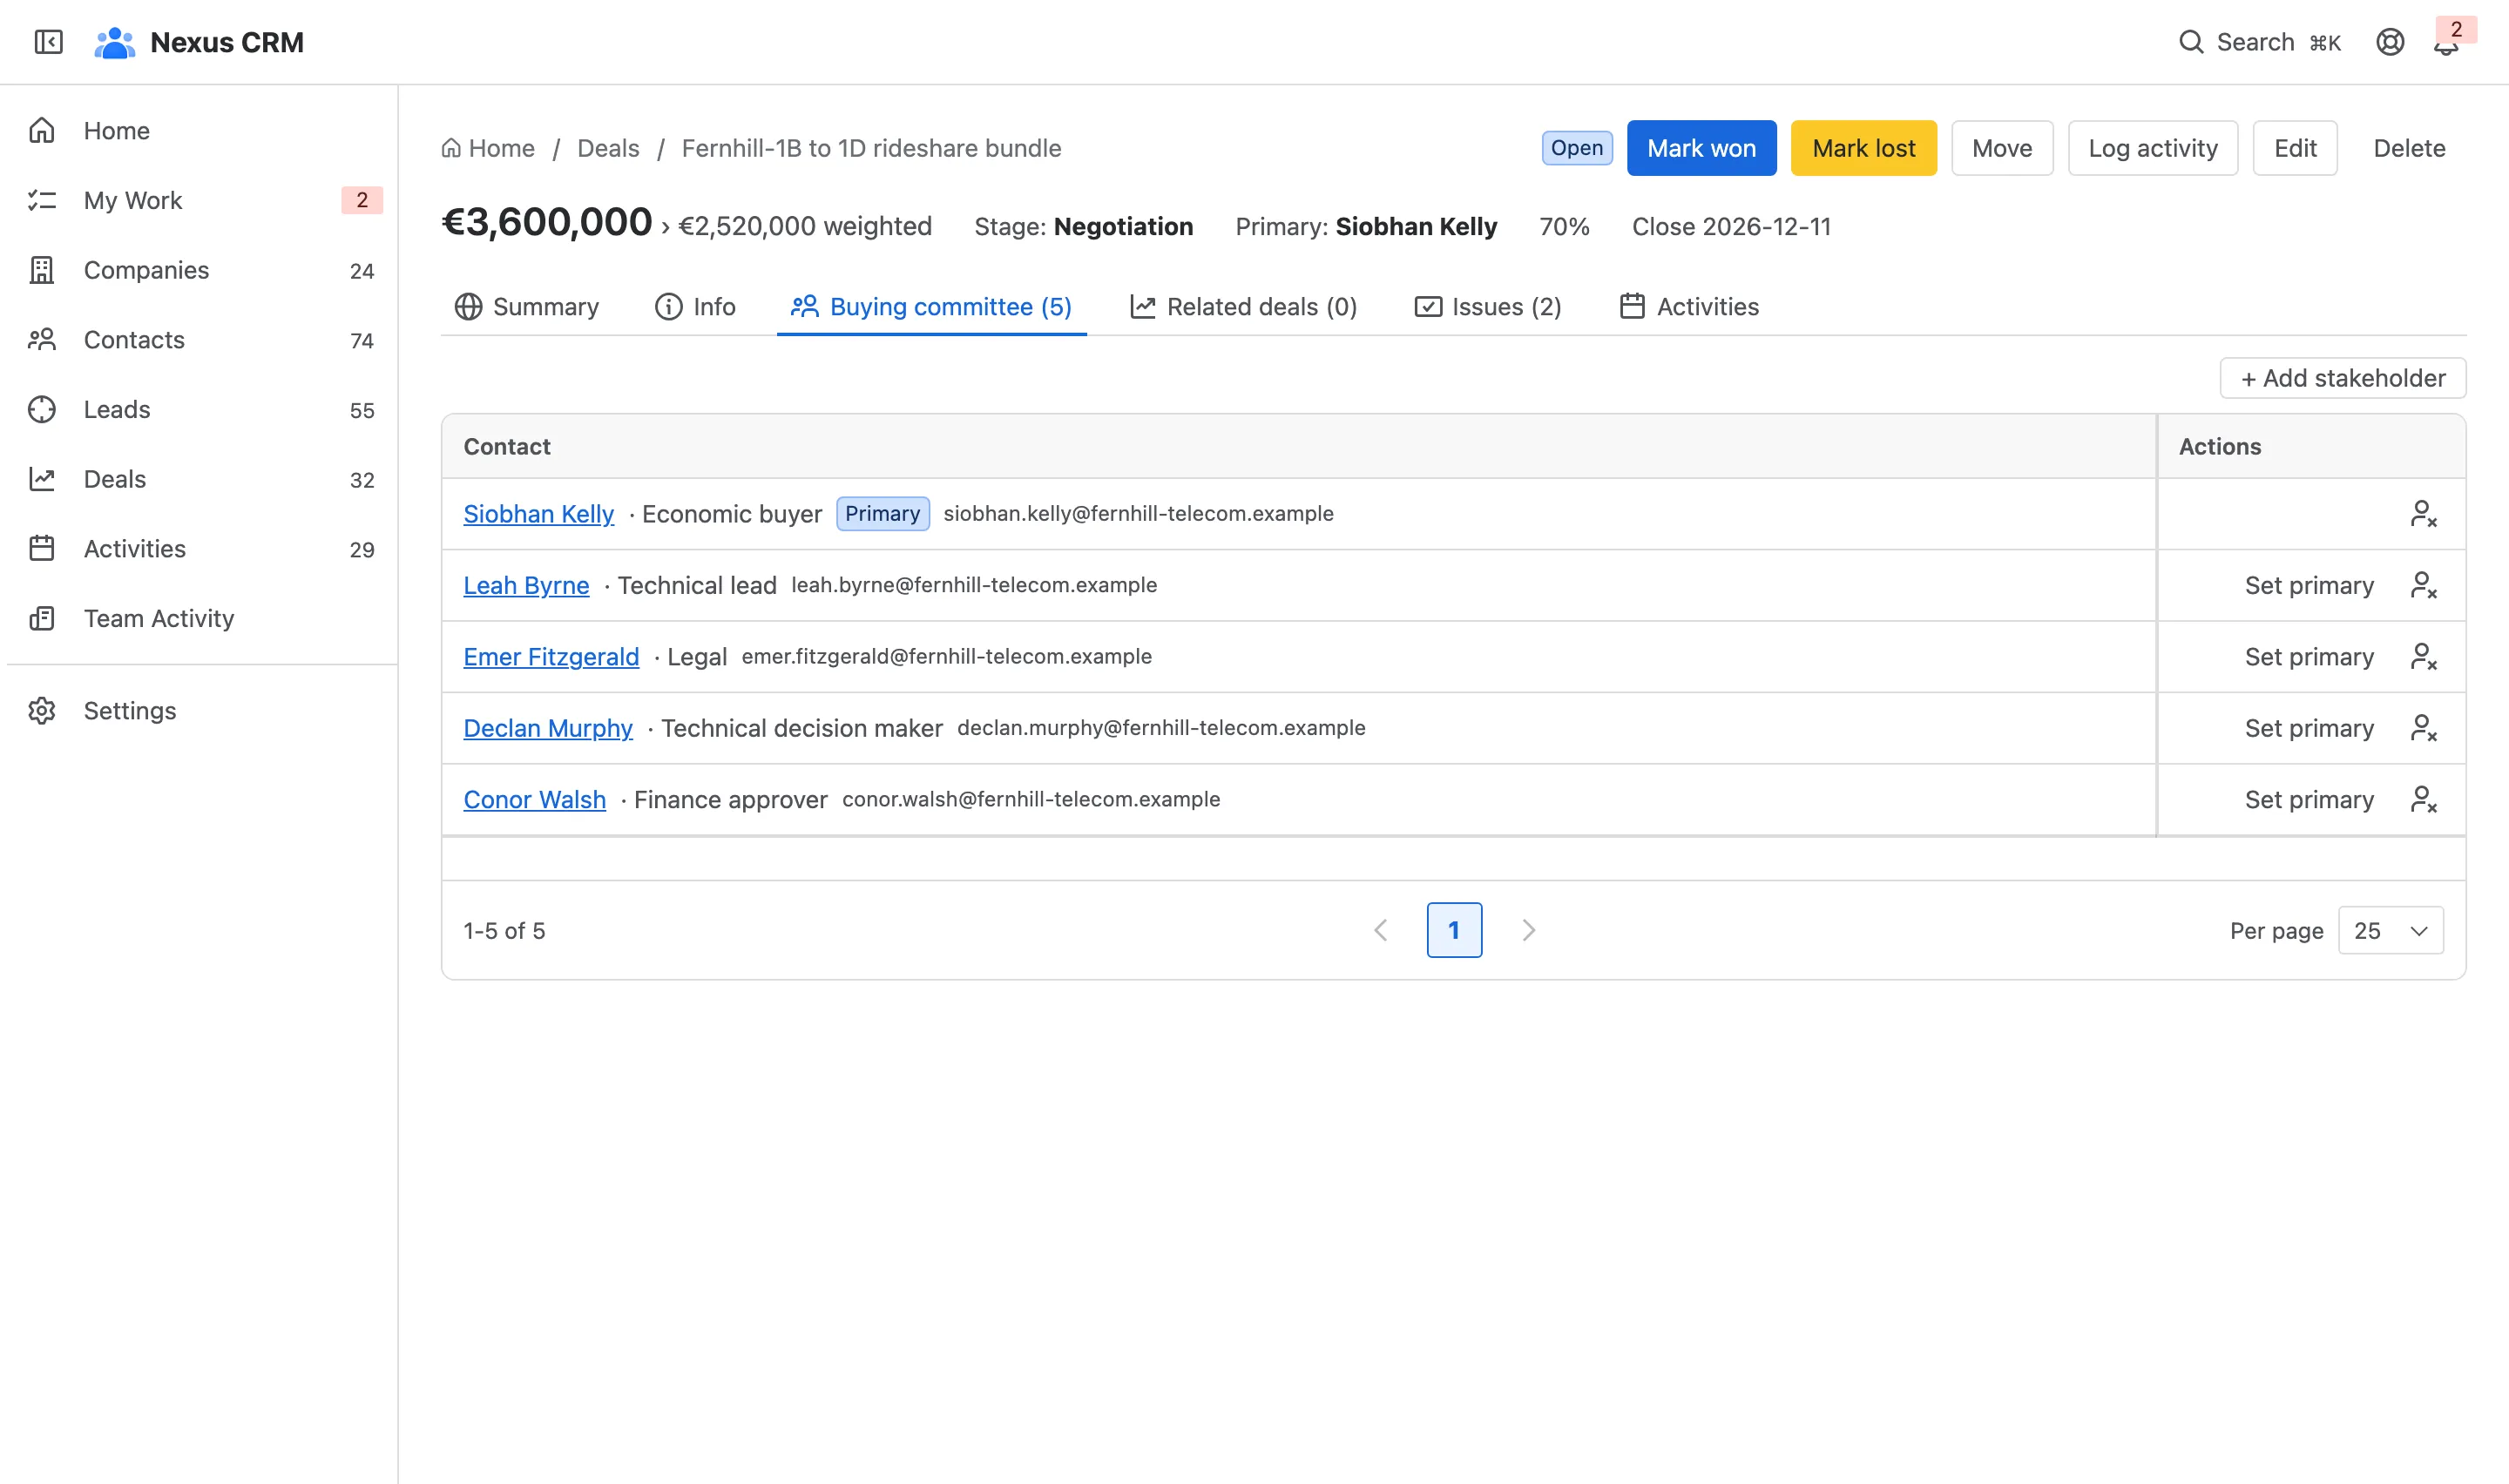Click the Nexus CRM logo icon

pyautogui.click(x=115, y=42)
